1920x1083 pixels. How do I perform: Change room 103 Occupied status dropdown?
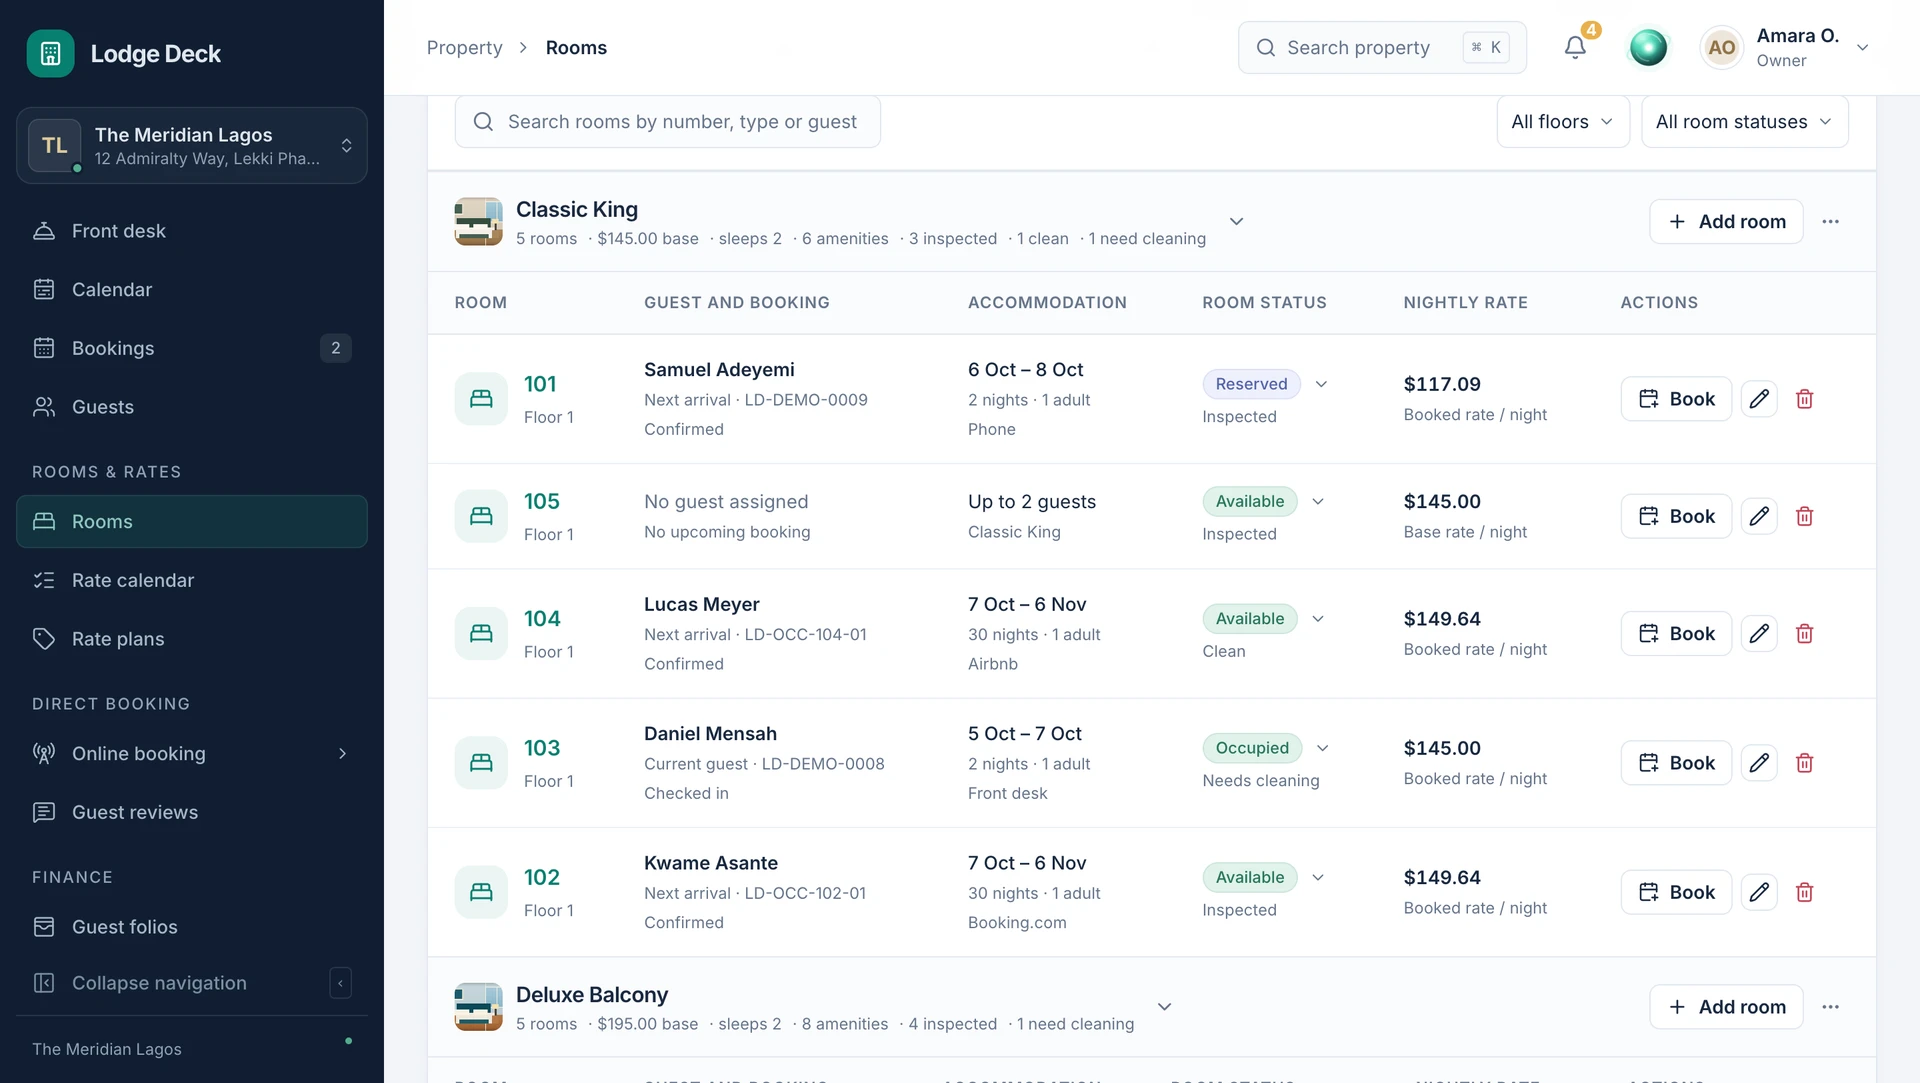click(1267, 748)
